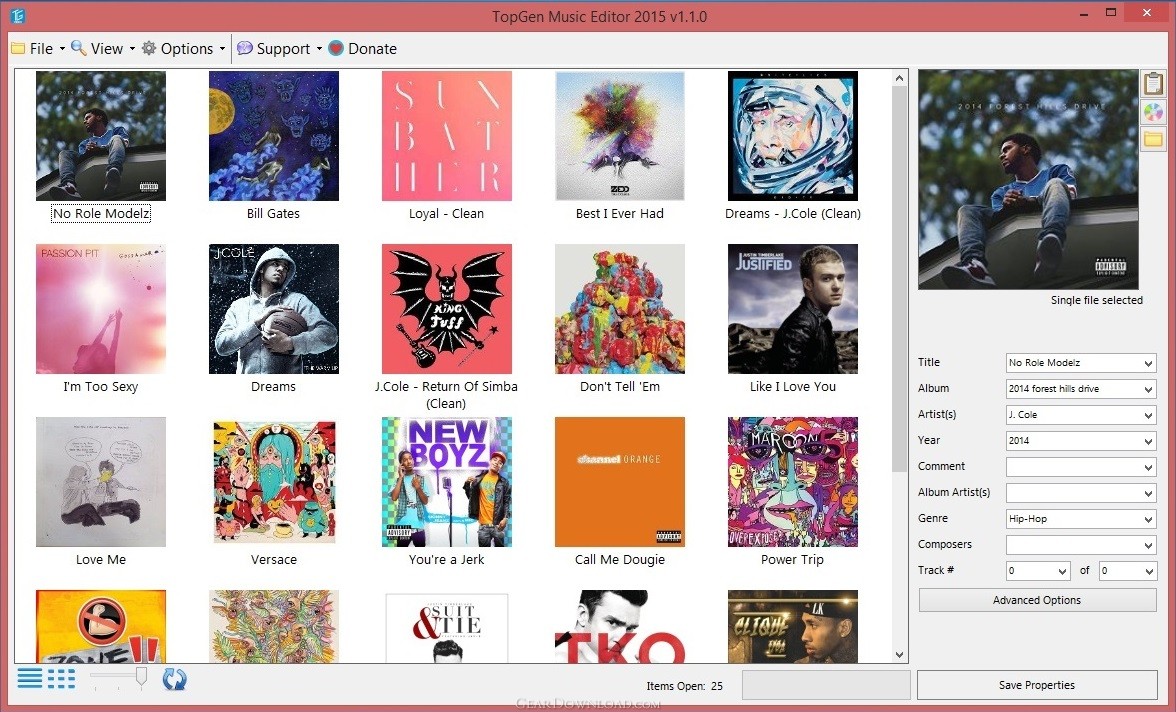Open the Support menu

click(279, 49)
